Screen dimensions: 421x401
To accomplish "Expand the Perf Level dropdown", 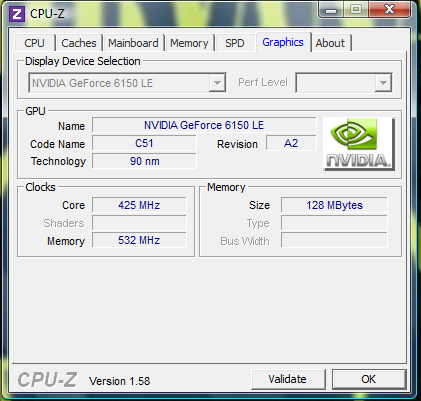I will point(383,83).
